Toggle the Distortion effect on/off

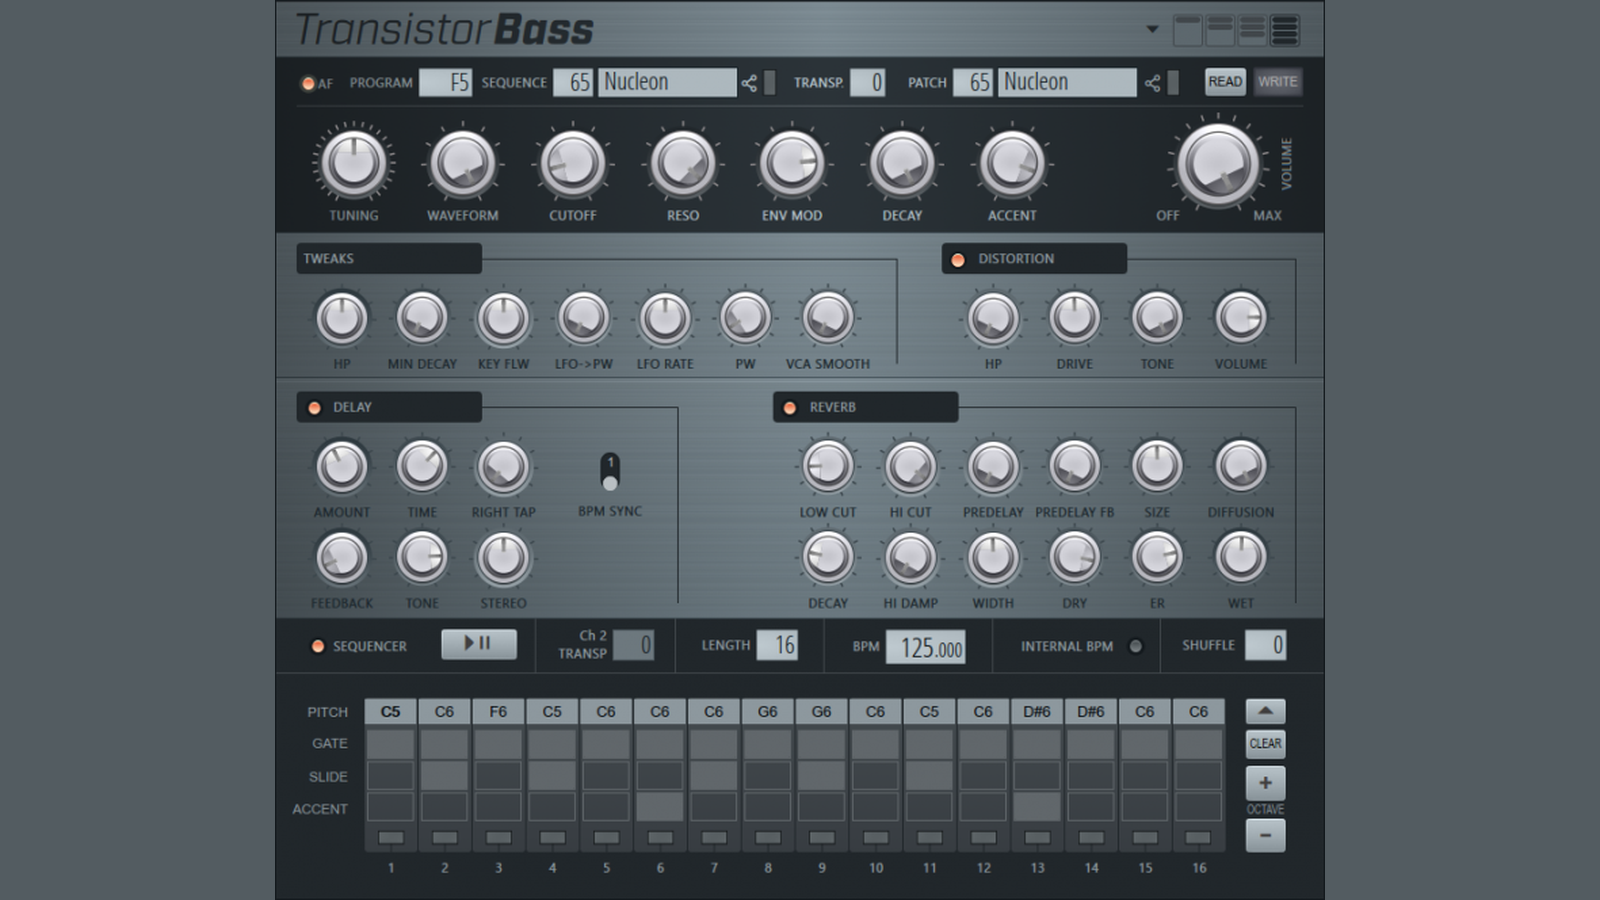pos(958,259)
